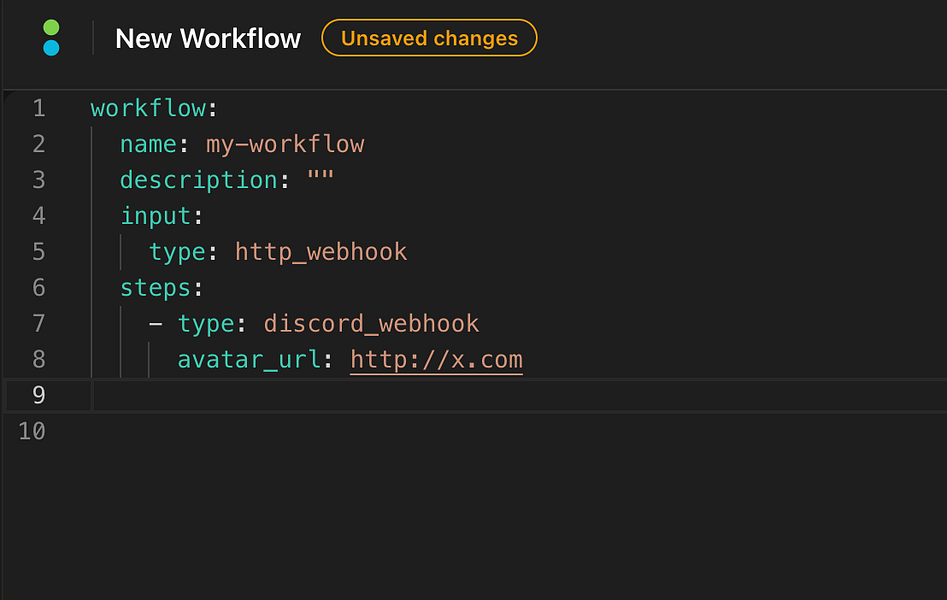Place cursor on the workflow key
Image resolution: width=947 pixels, height=600 pixels.
[x=149, y=108]
